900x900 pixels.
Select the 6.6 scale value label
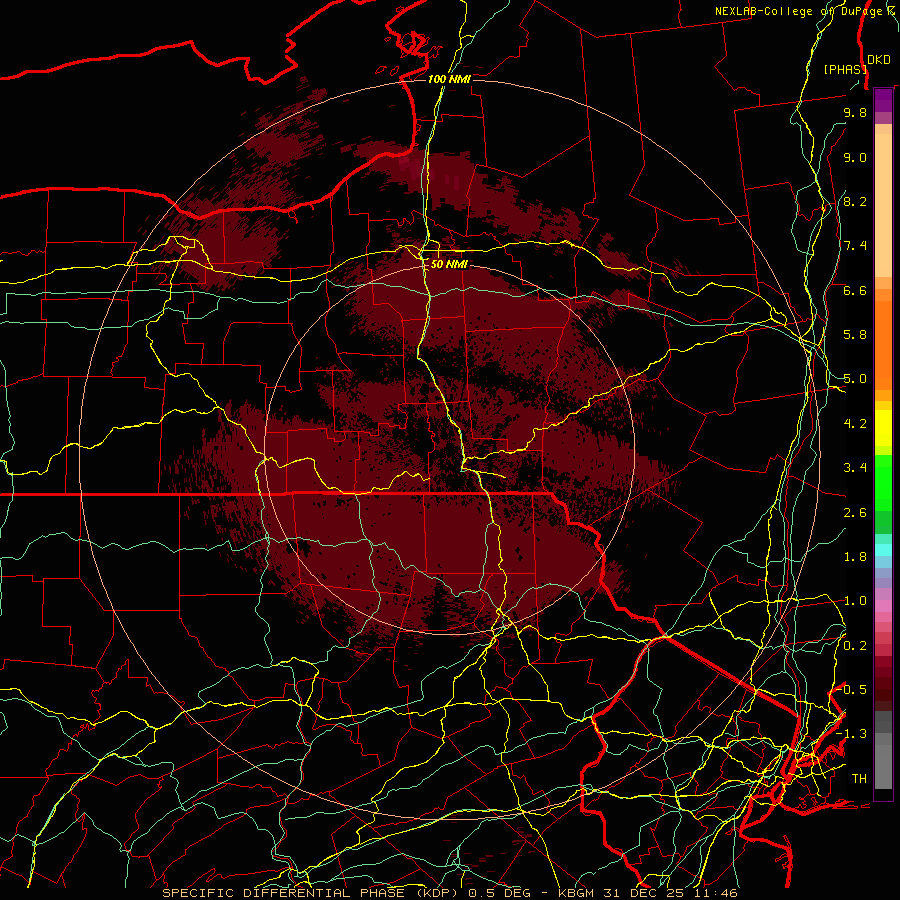(x=855, y=290)
